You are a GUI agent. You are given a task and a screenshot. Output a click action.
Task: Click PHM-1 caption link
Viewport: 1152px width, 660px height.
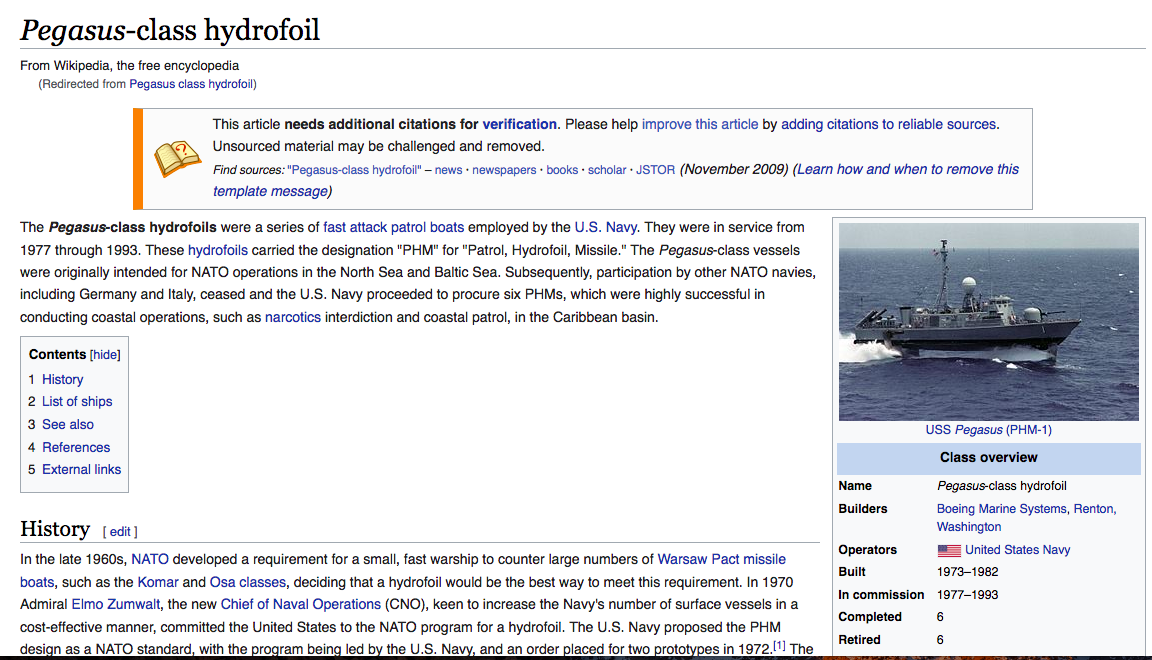pos(1029,429)
